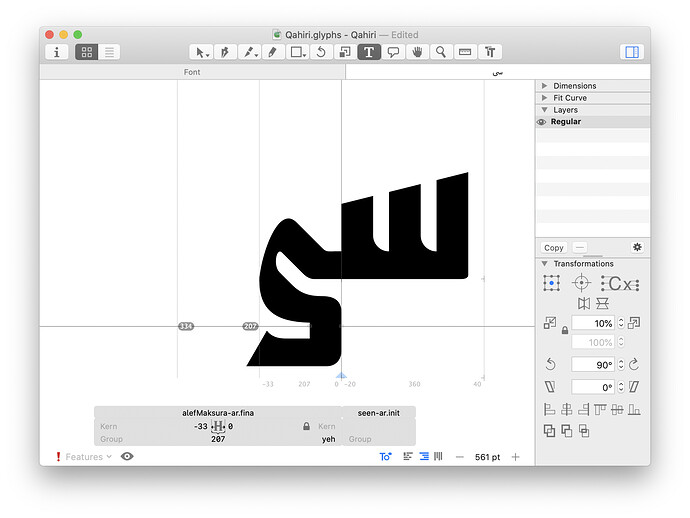
Task: Expand the Dimensions section
Action: pyautogui.click(x=545, y=85)
